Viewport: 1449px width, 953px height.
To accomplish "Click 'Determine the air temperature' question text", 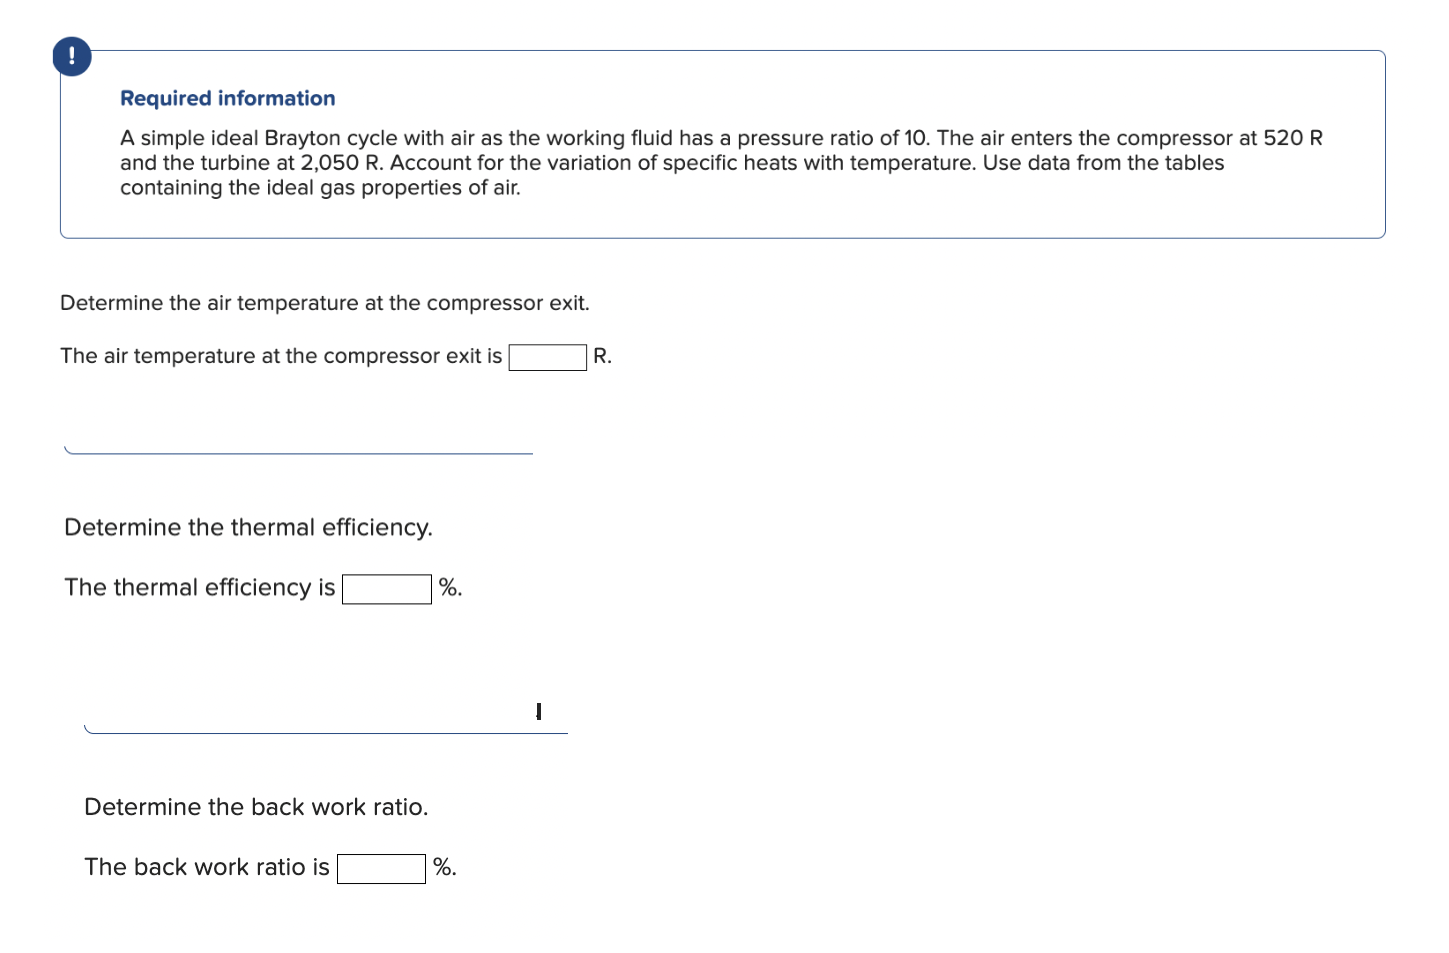I will point(324,302).
